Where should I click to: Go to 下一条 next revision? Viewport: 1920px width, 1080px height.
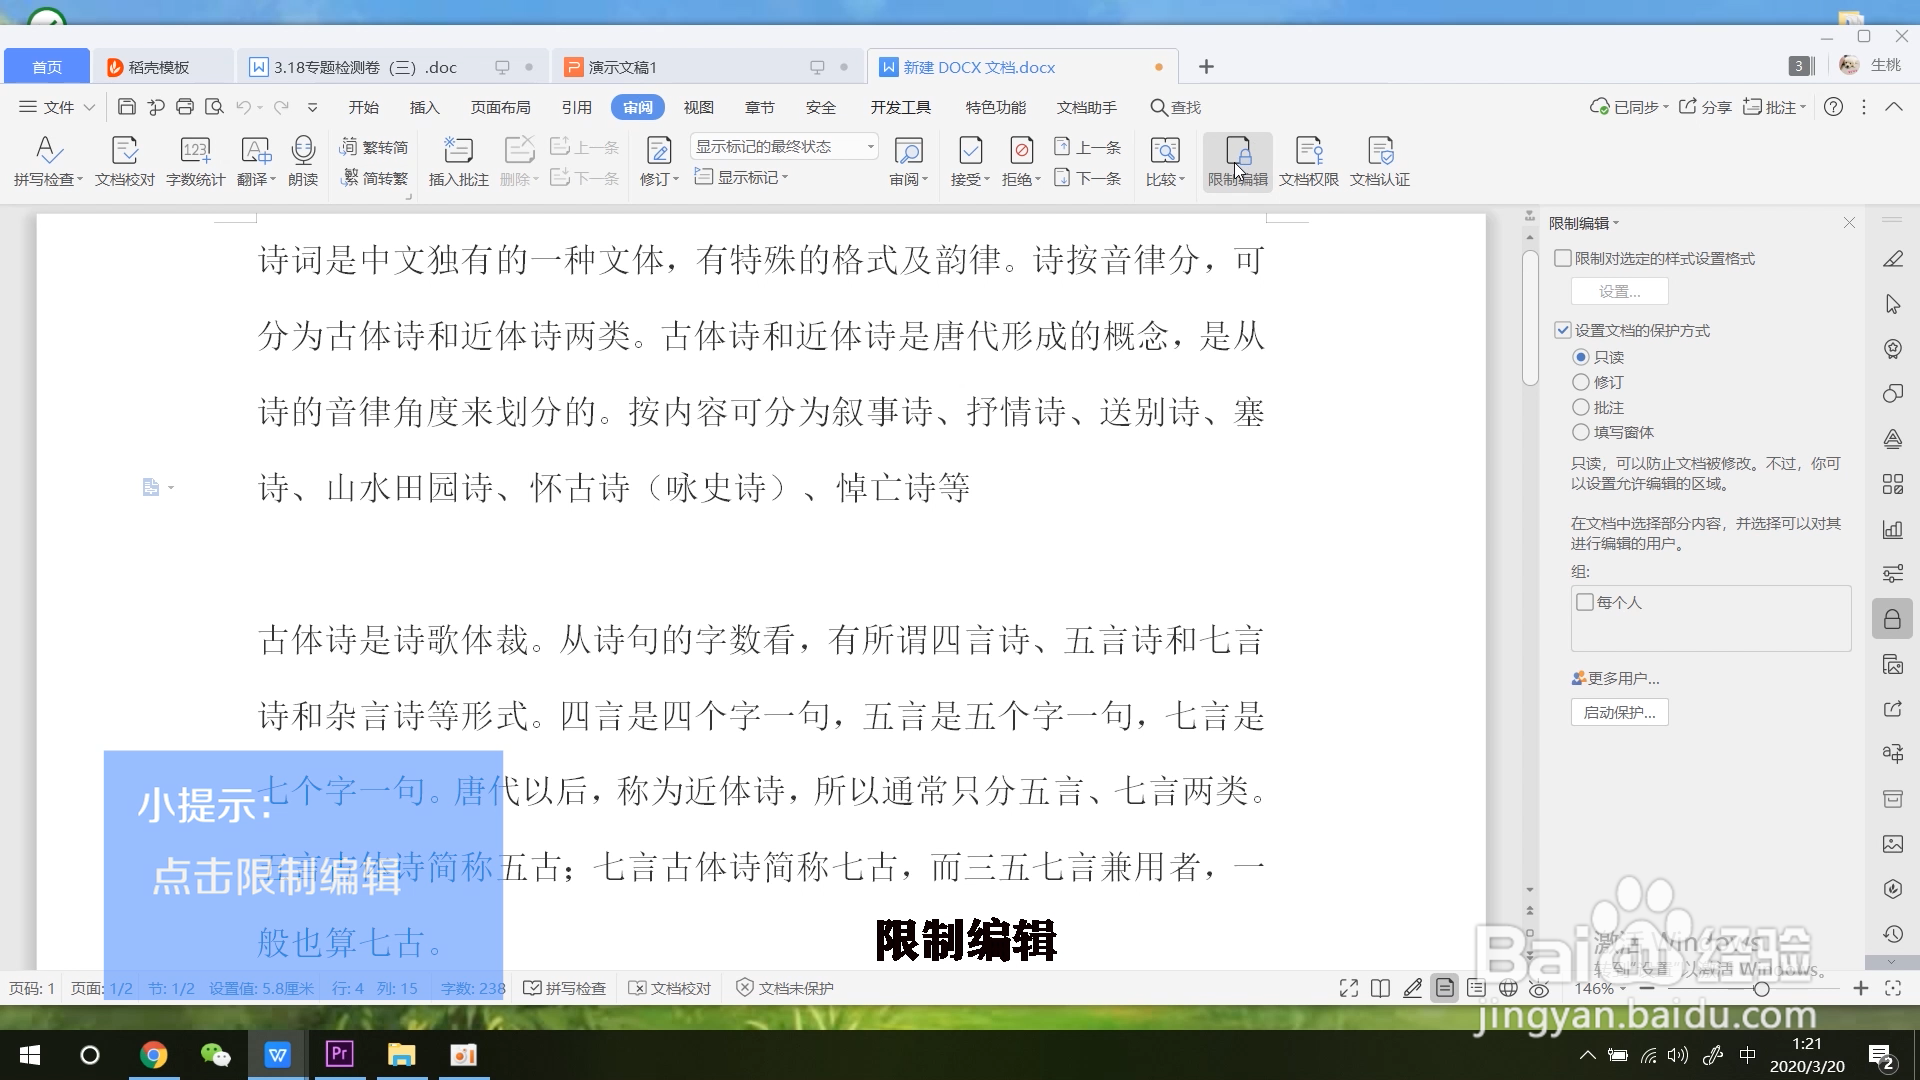point(1088,178)
